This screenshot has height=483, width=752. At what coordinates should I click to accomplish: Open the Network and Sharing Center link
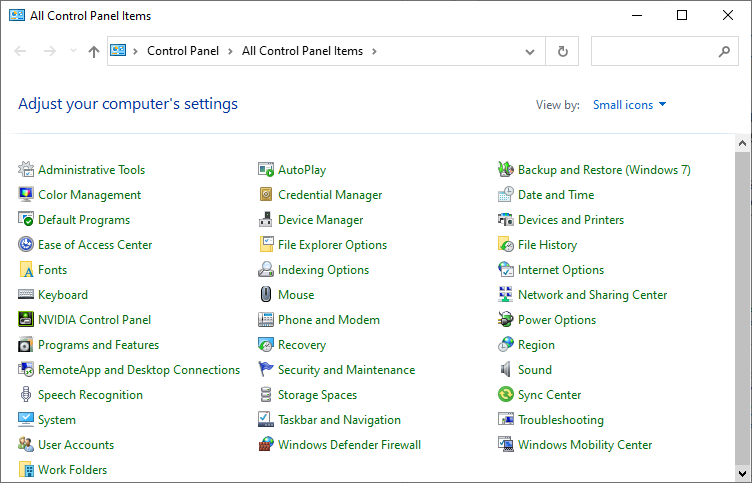(x=592, y=295)
